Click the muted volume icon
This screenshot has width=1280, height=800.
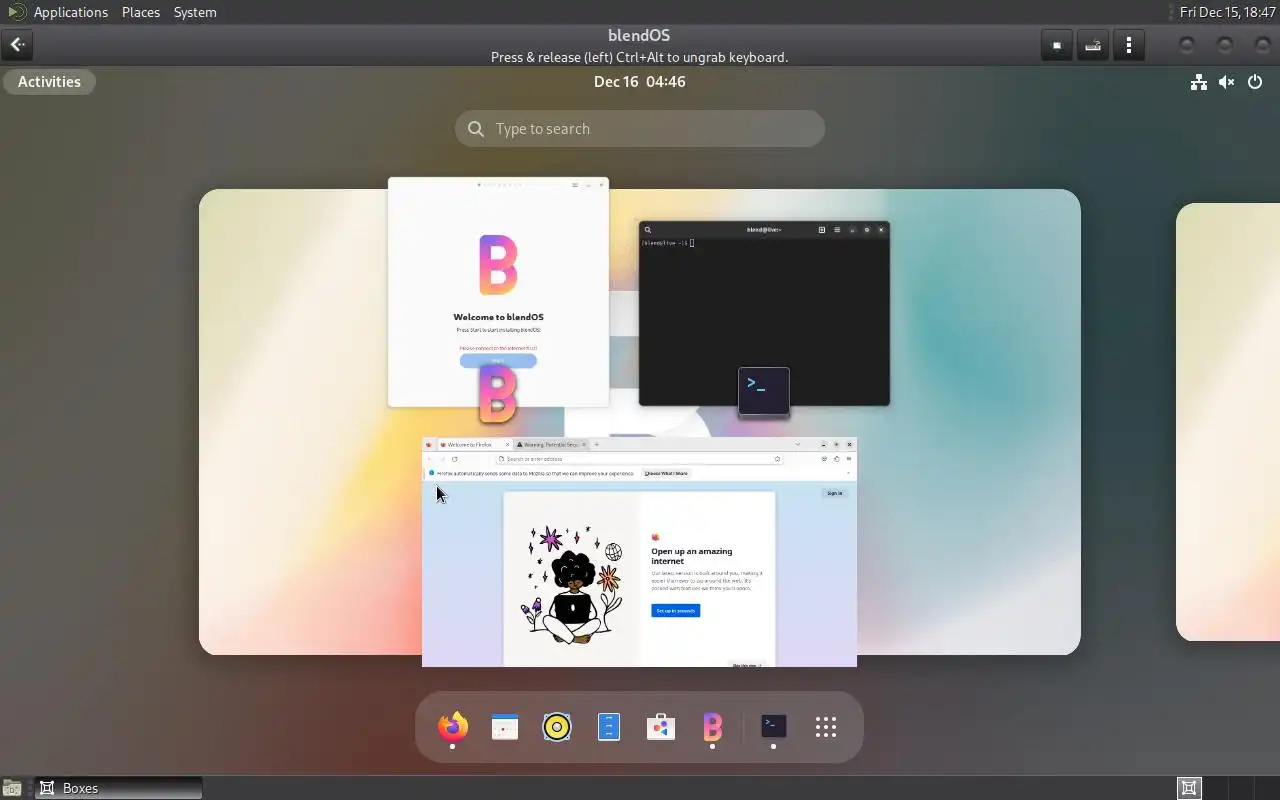coord(1226,82)
